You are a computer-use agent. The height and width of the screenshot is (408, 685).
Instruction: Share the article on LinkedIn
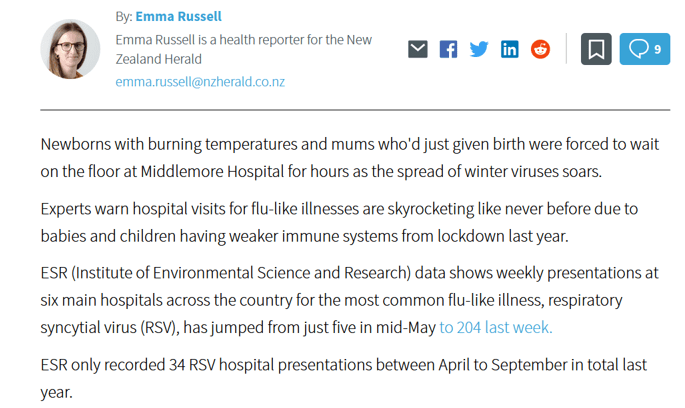510,49
